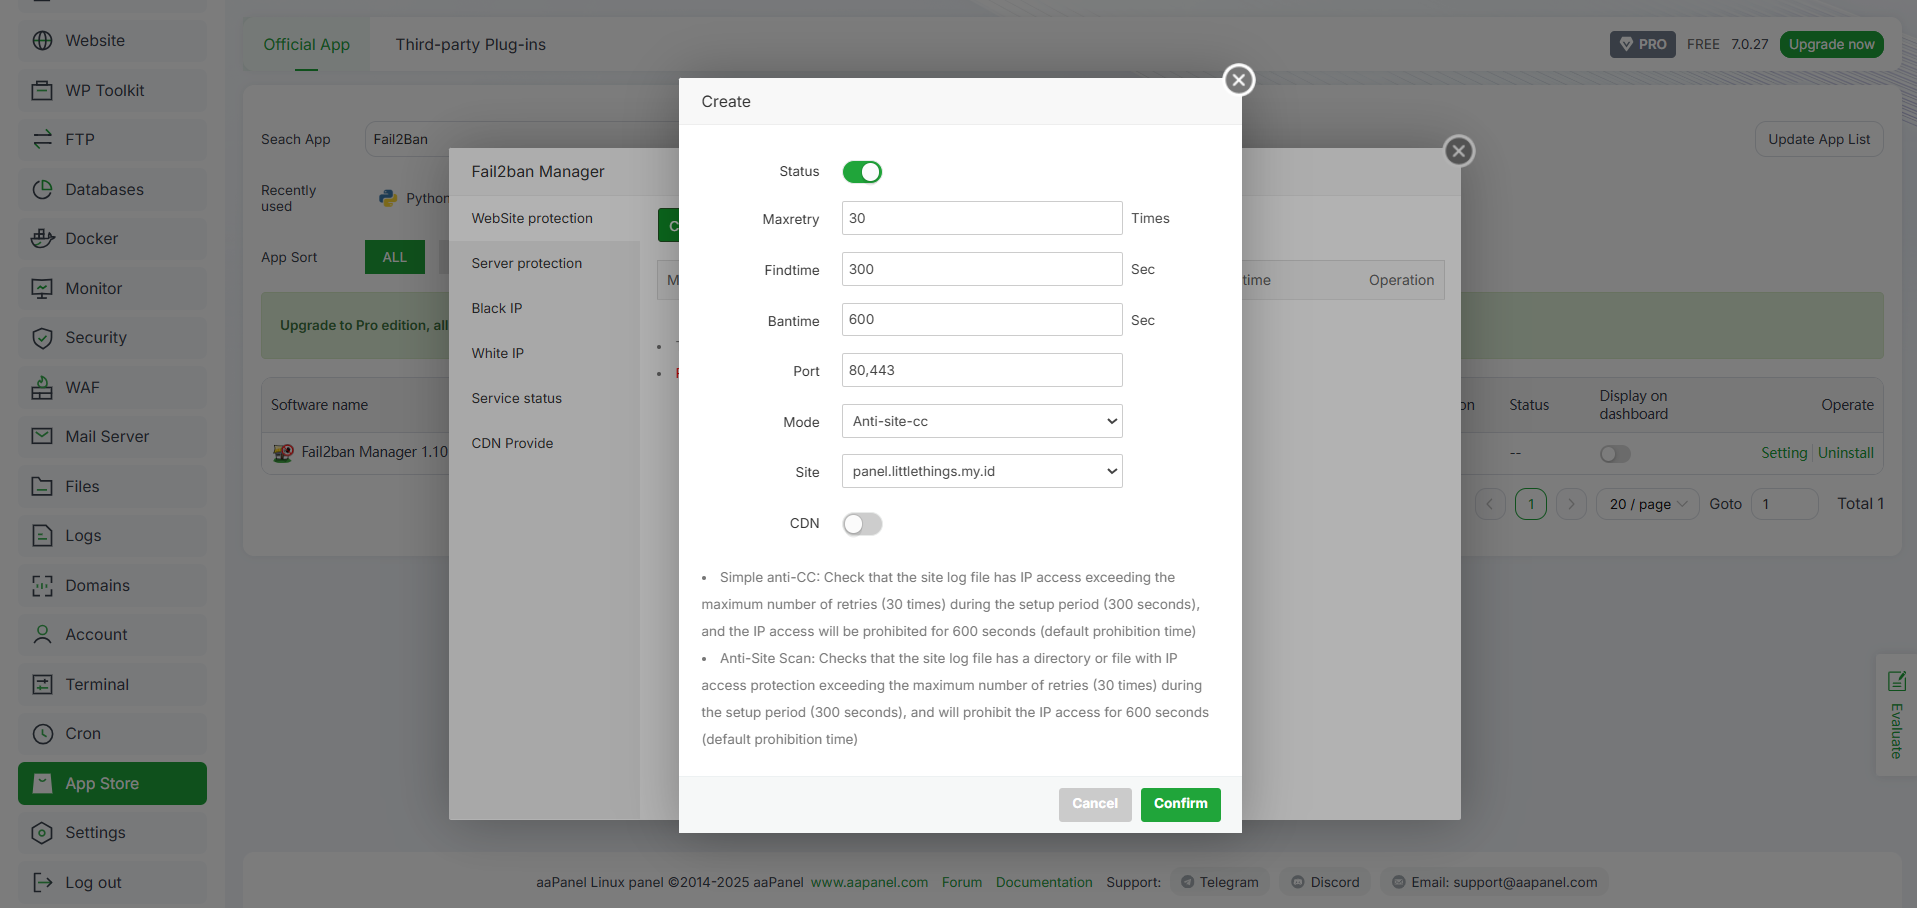Click the Maxretry input field
This screenshot has width=1917, height=908.
point(982,218)
